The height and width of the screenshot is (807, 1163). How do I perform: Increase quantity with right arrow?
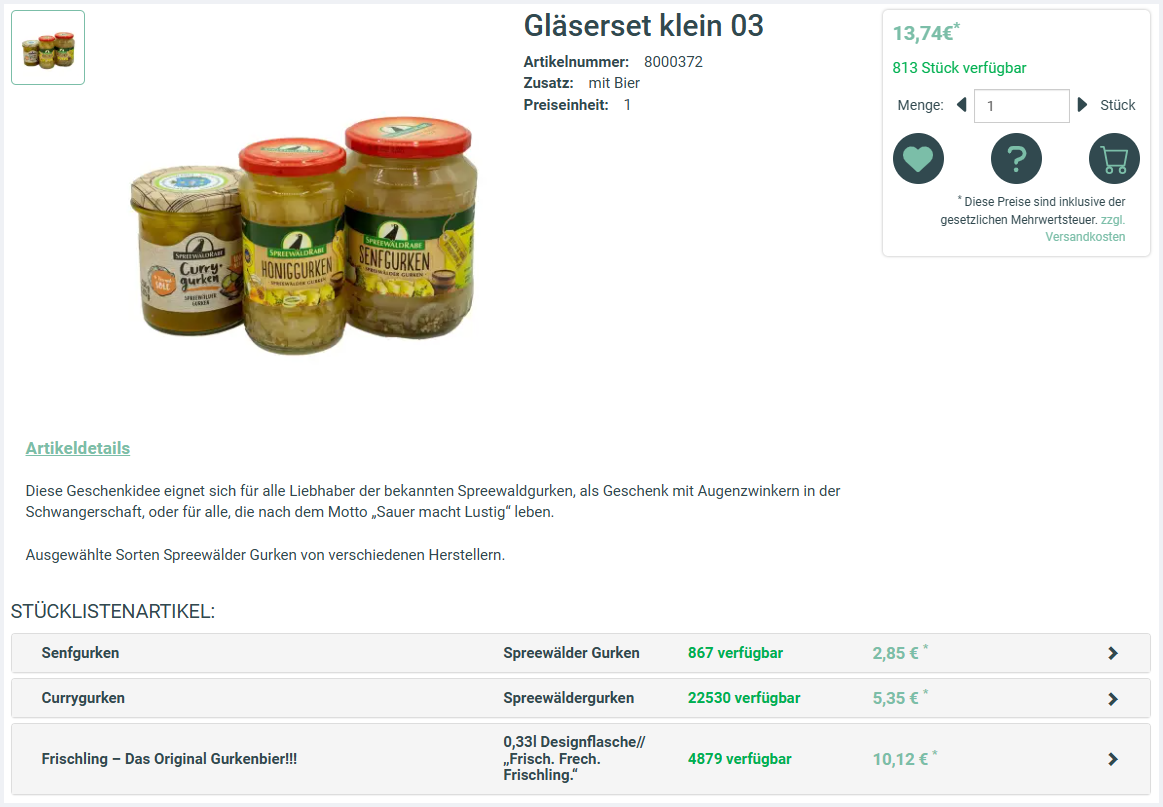1082,105
